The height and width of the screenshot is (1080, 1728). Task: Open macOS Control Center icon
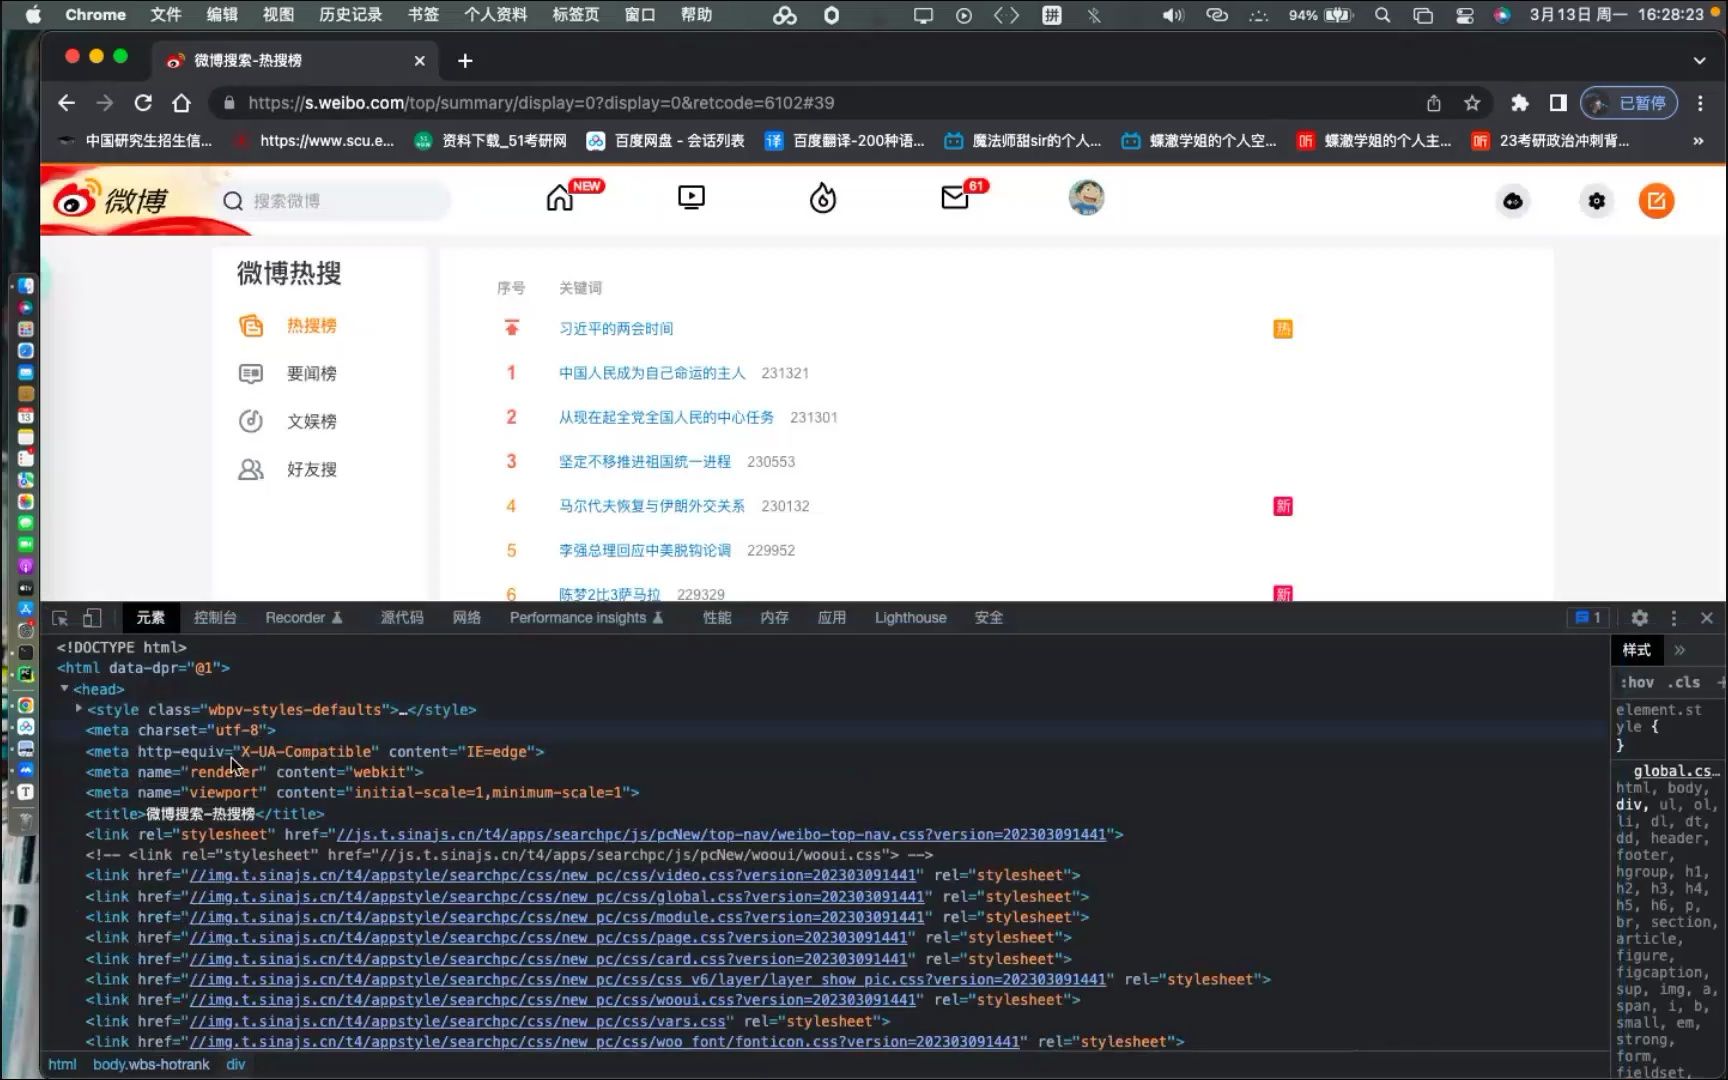tap(1464, 15)
